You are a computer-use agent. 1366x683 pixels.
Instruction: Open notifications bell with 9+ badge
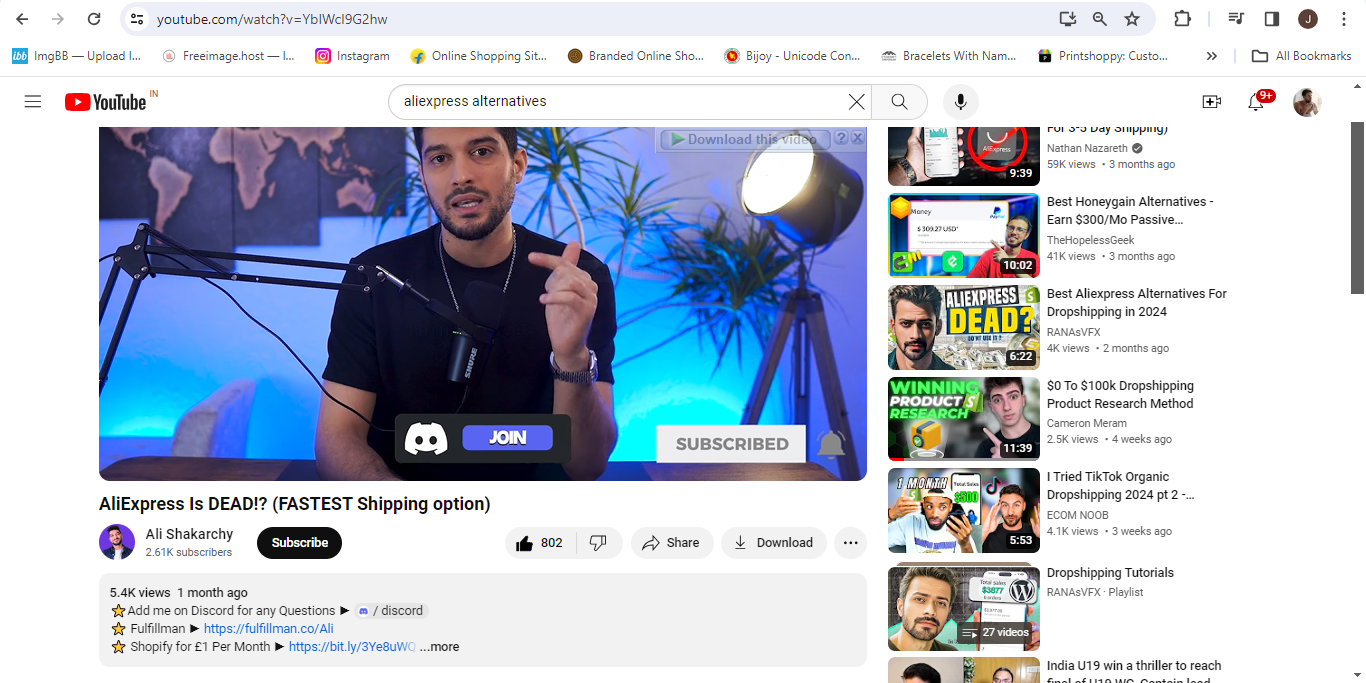pos(1256,101)
